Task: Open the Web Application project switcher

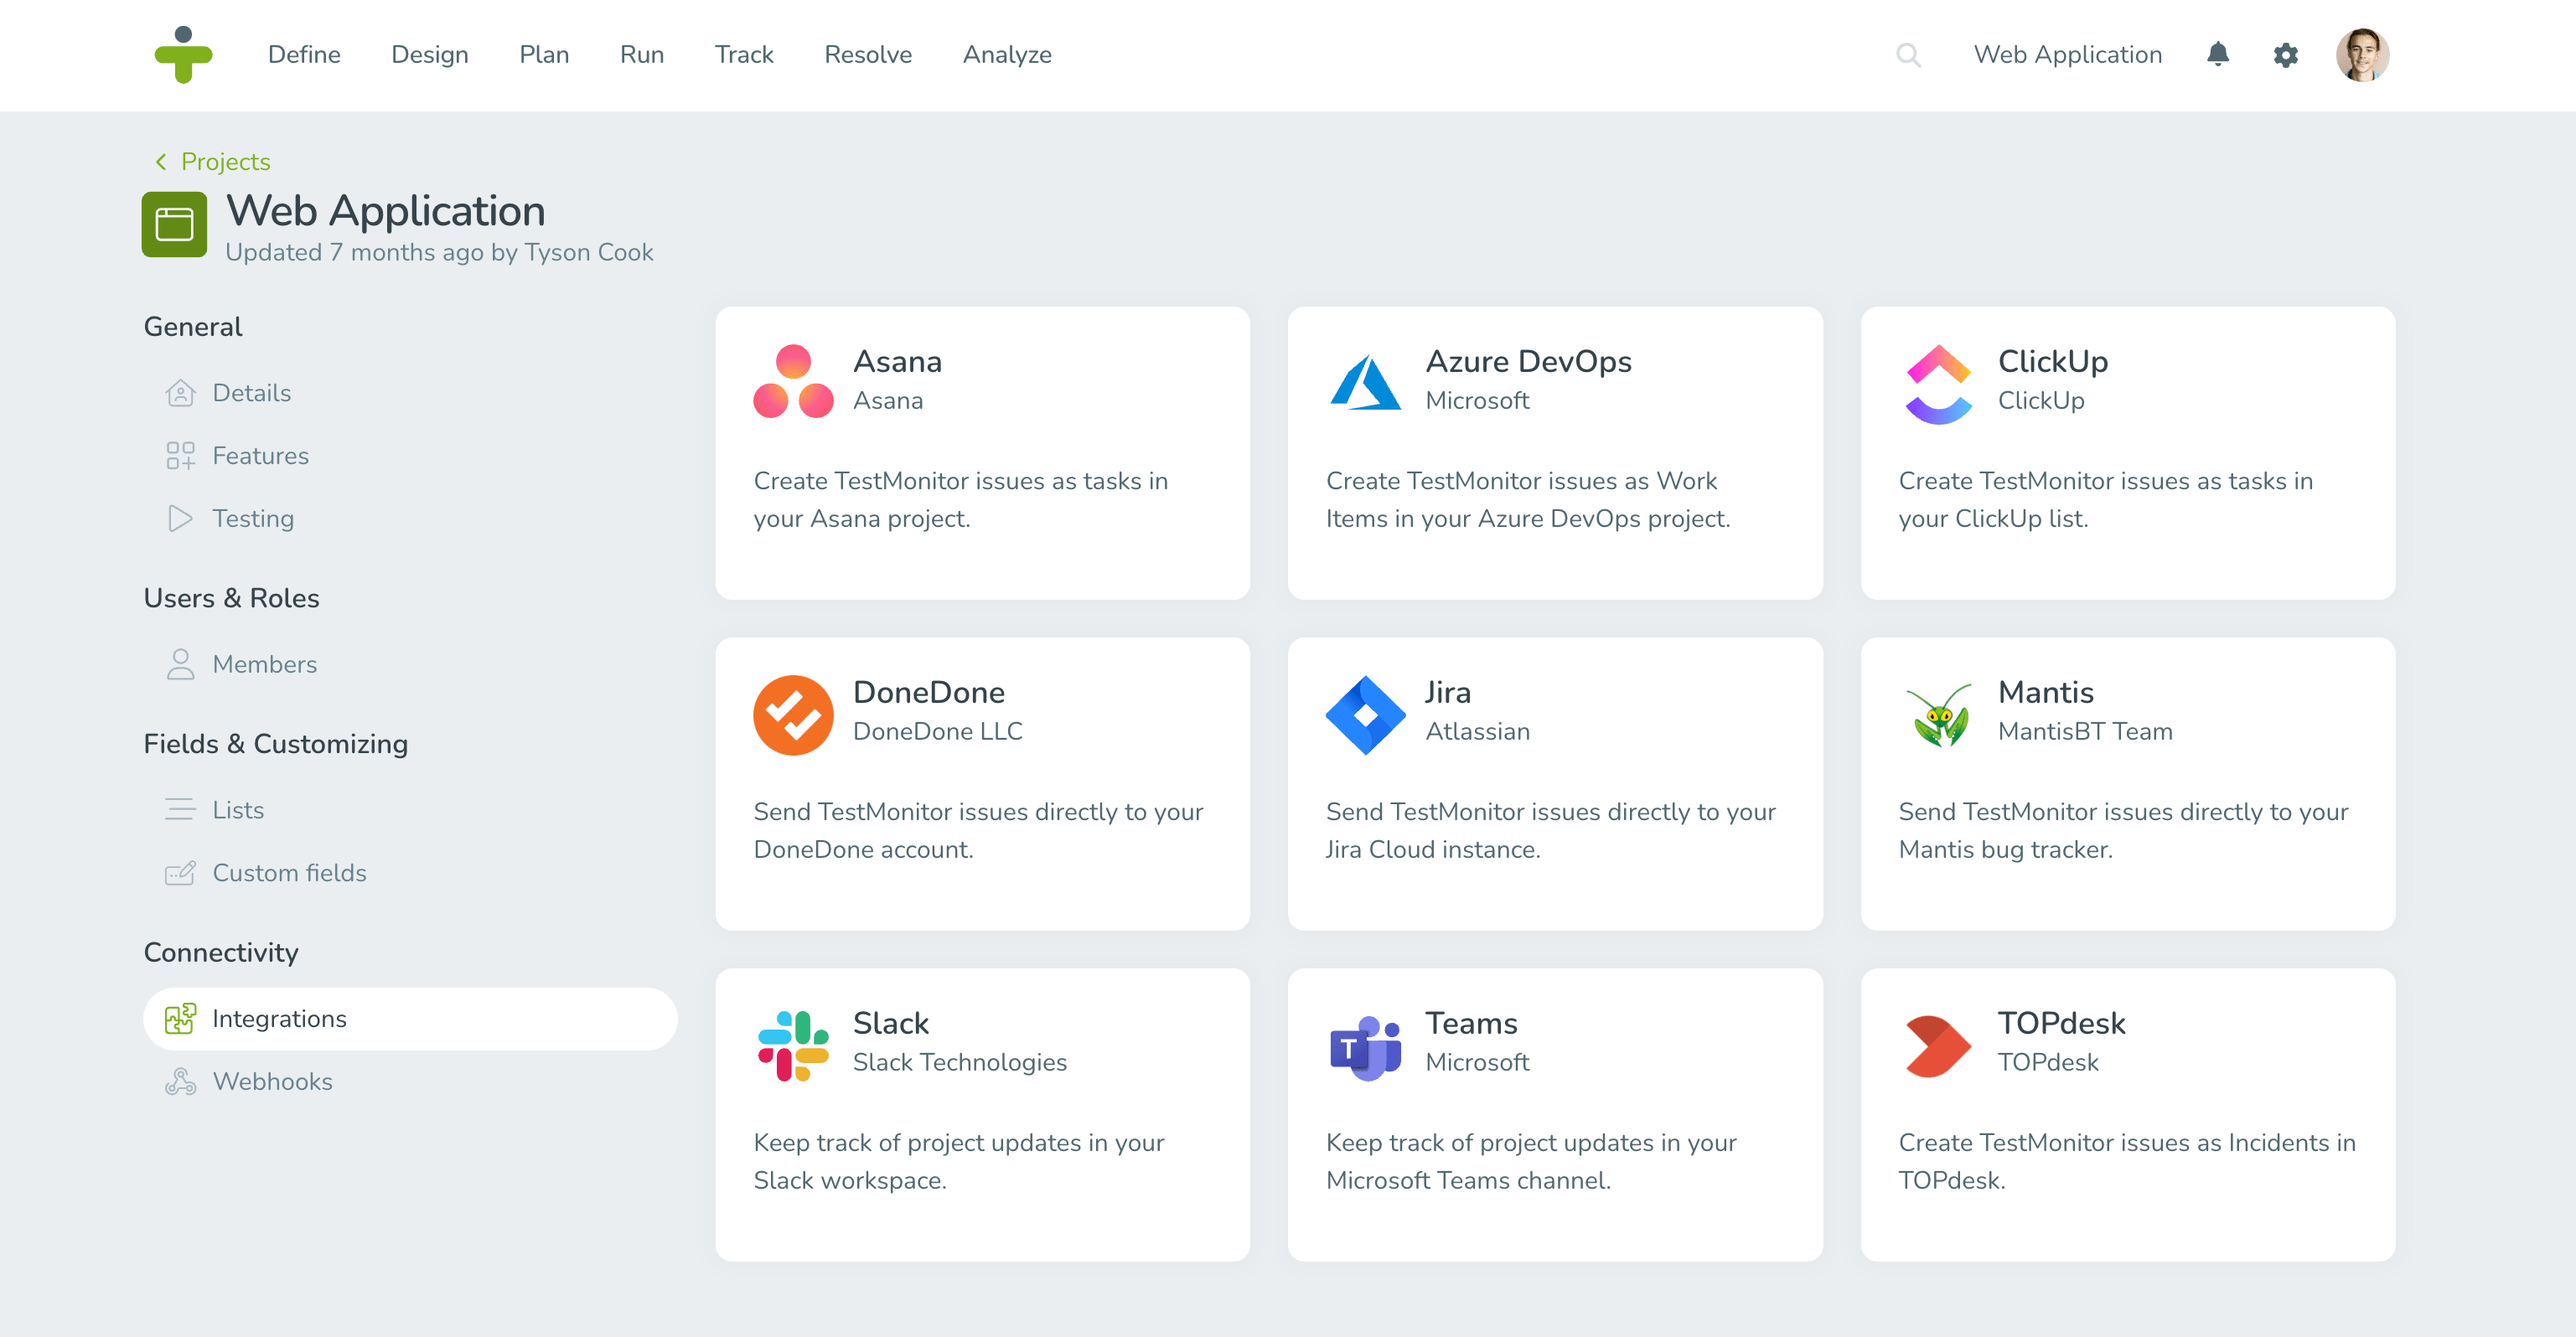Action: point(2067,55)
